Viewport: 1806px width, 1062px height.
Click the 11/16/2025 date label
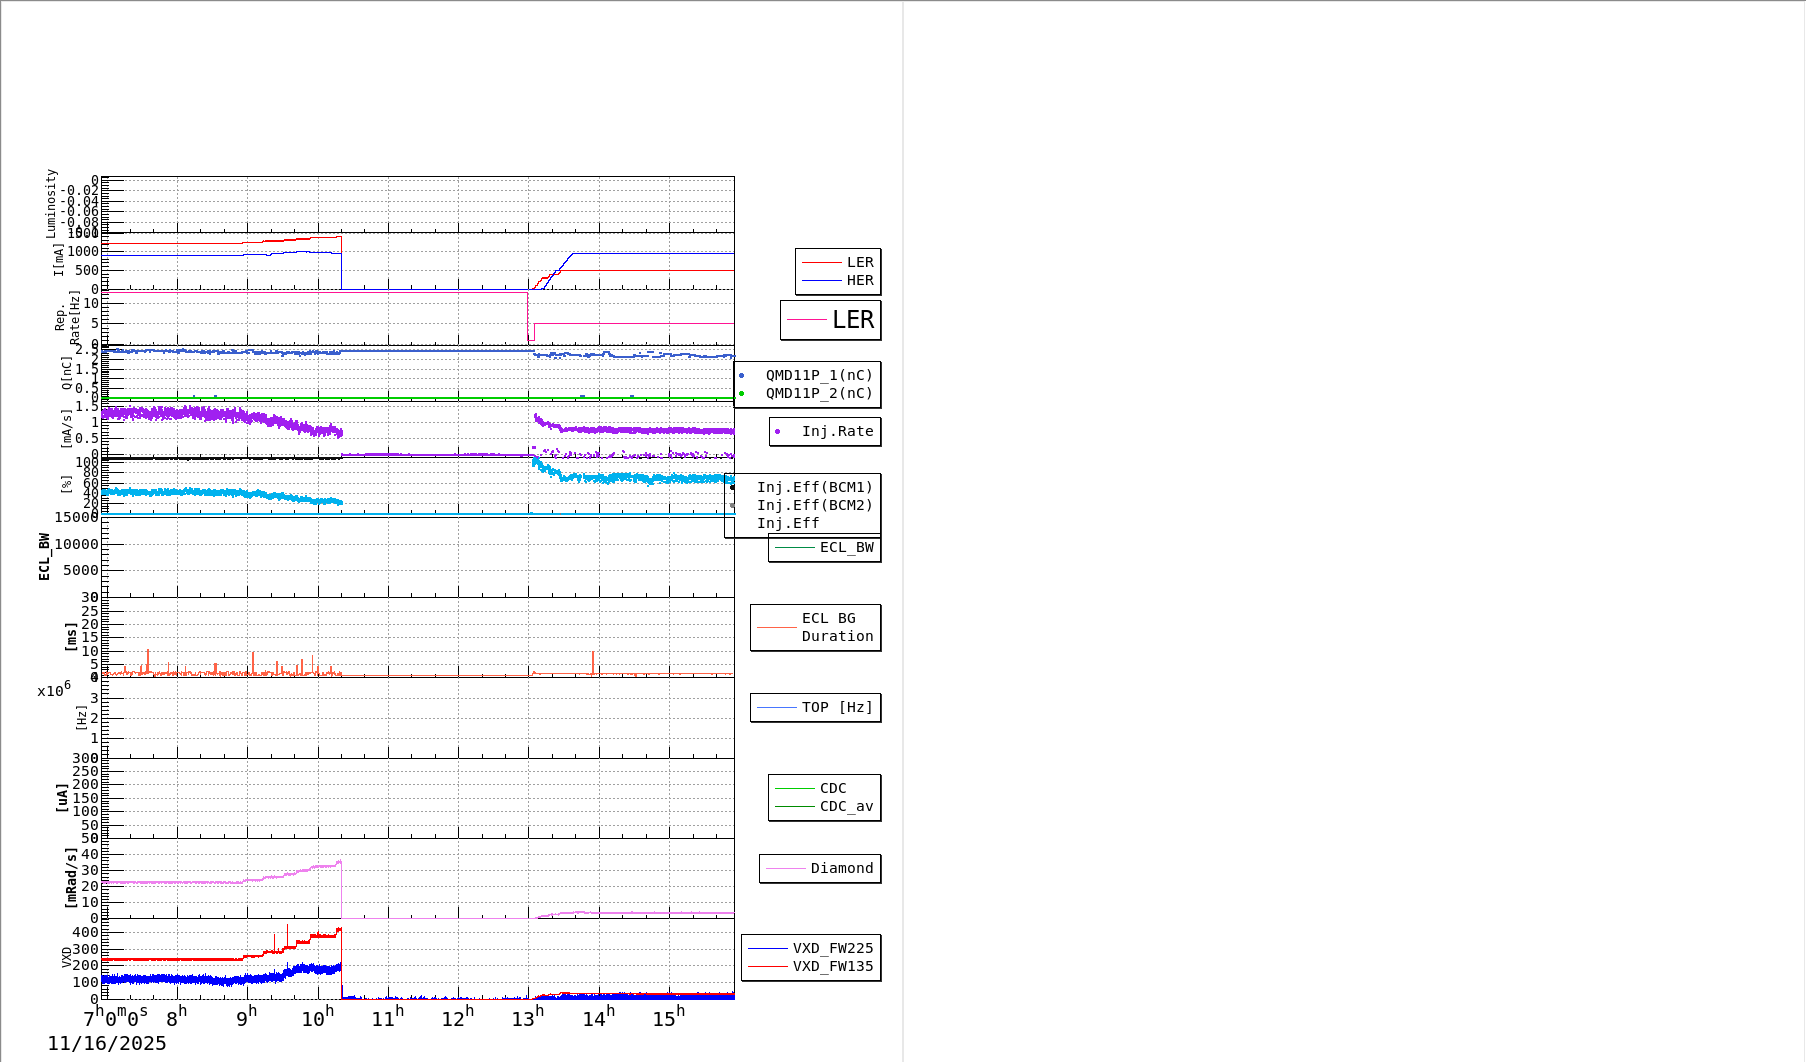(x=107, y=1043)
